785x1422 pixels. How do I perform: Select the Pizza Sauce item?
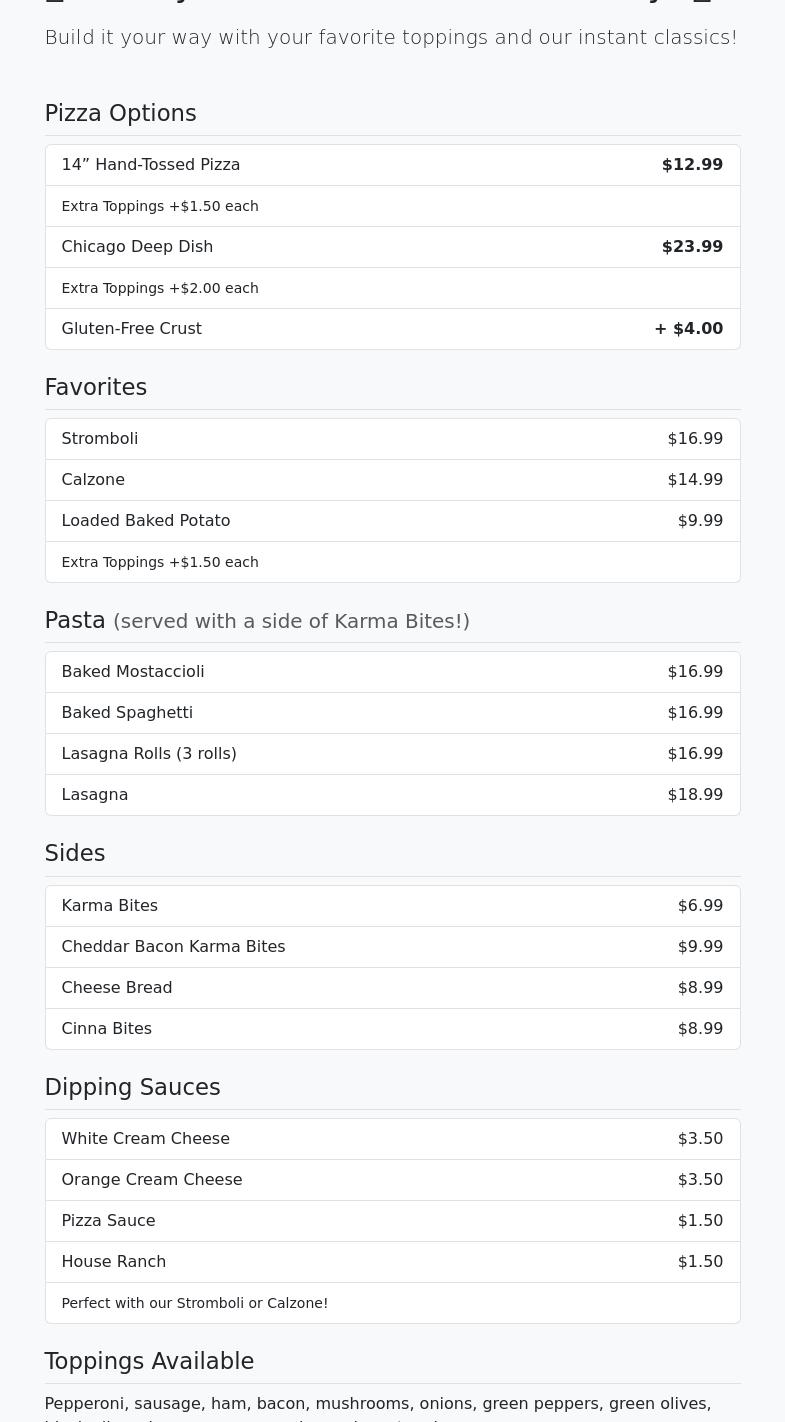108,1221
